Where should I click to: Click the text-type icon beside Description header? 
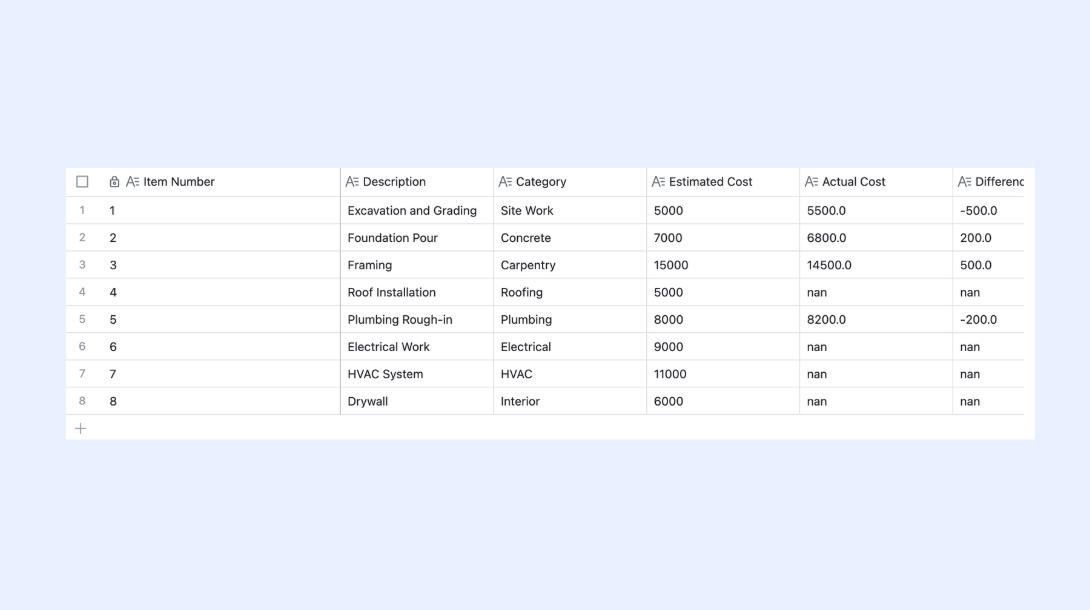[352, 182]
